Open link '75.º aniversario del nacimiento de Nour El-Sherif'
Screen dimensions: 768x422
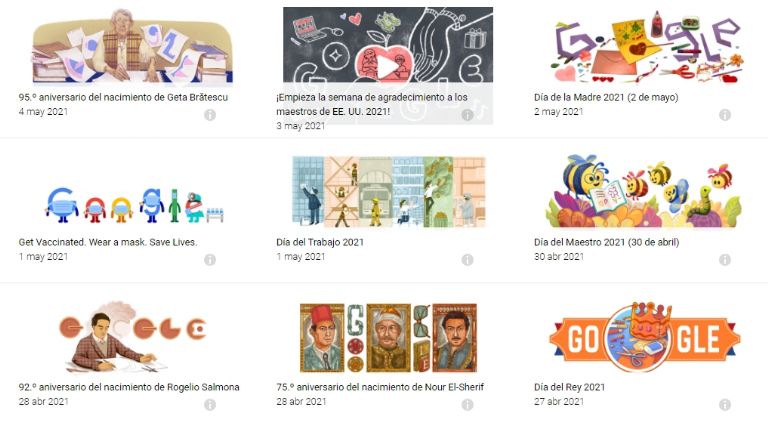[x=380, y=387]
